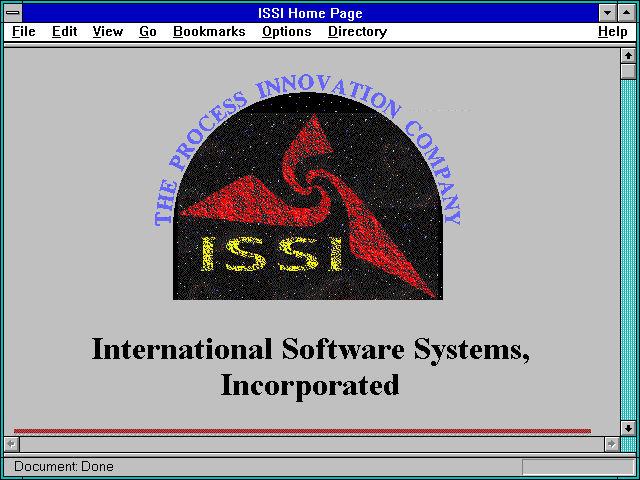This screenshot has width=640, height=480.
Task: Click the vertical scrollbar thumb
Action: point(628,71)
